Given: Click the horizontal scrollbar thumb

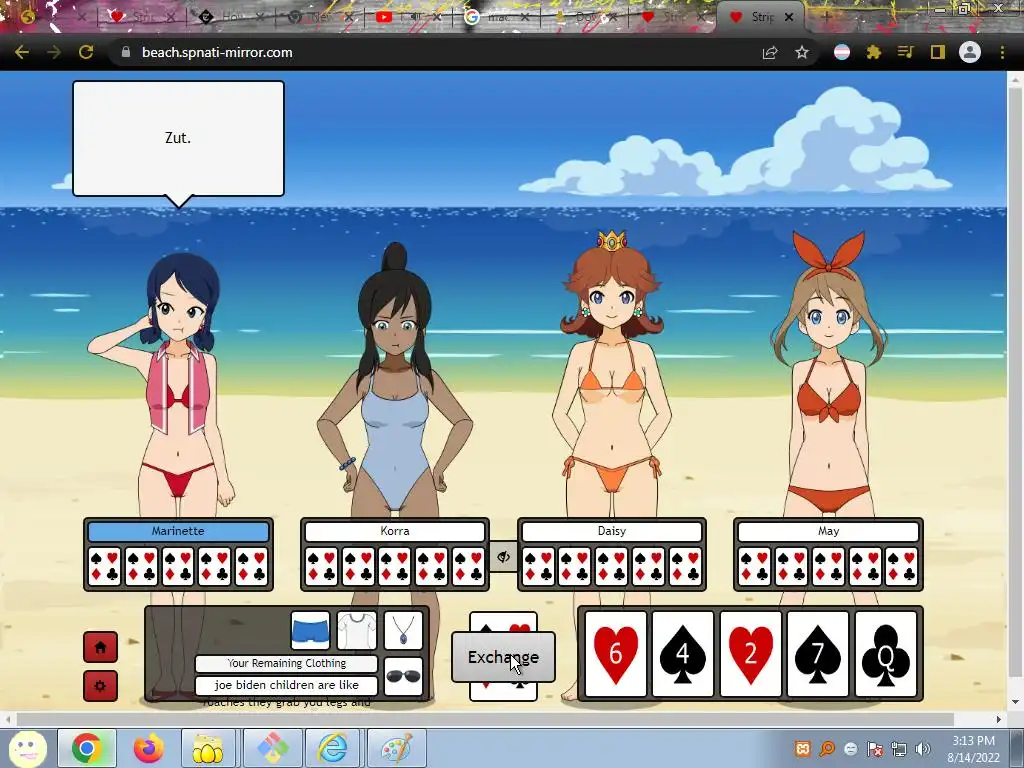Looking at the screenshot, I should point(485,719).
